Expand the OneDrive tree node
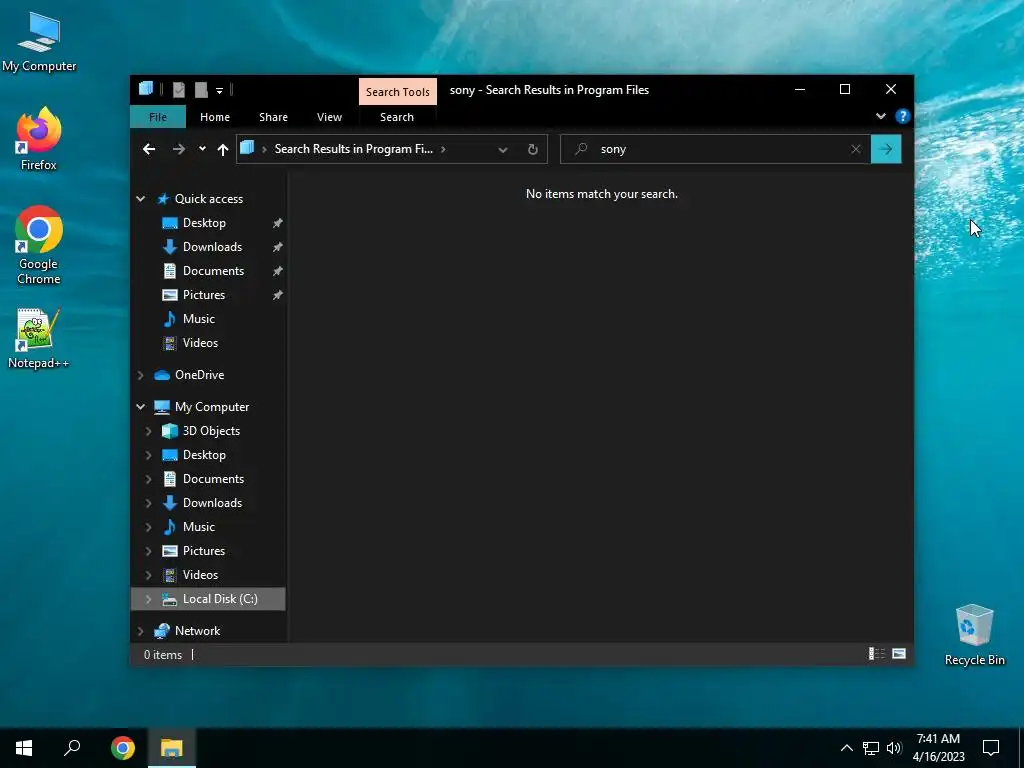The height and width of the screenshot is (768, 1024). [140, 375]
